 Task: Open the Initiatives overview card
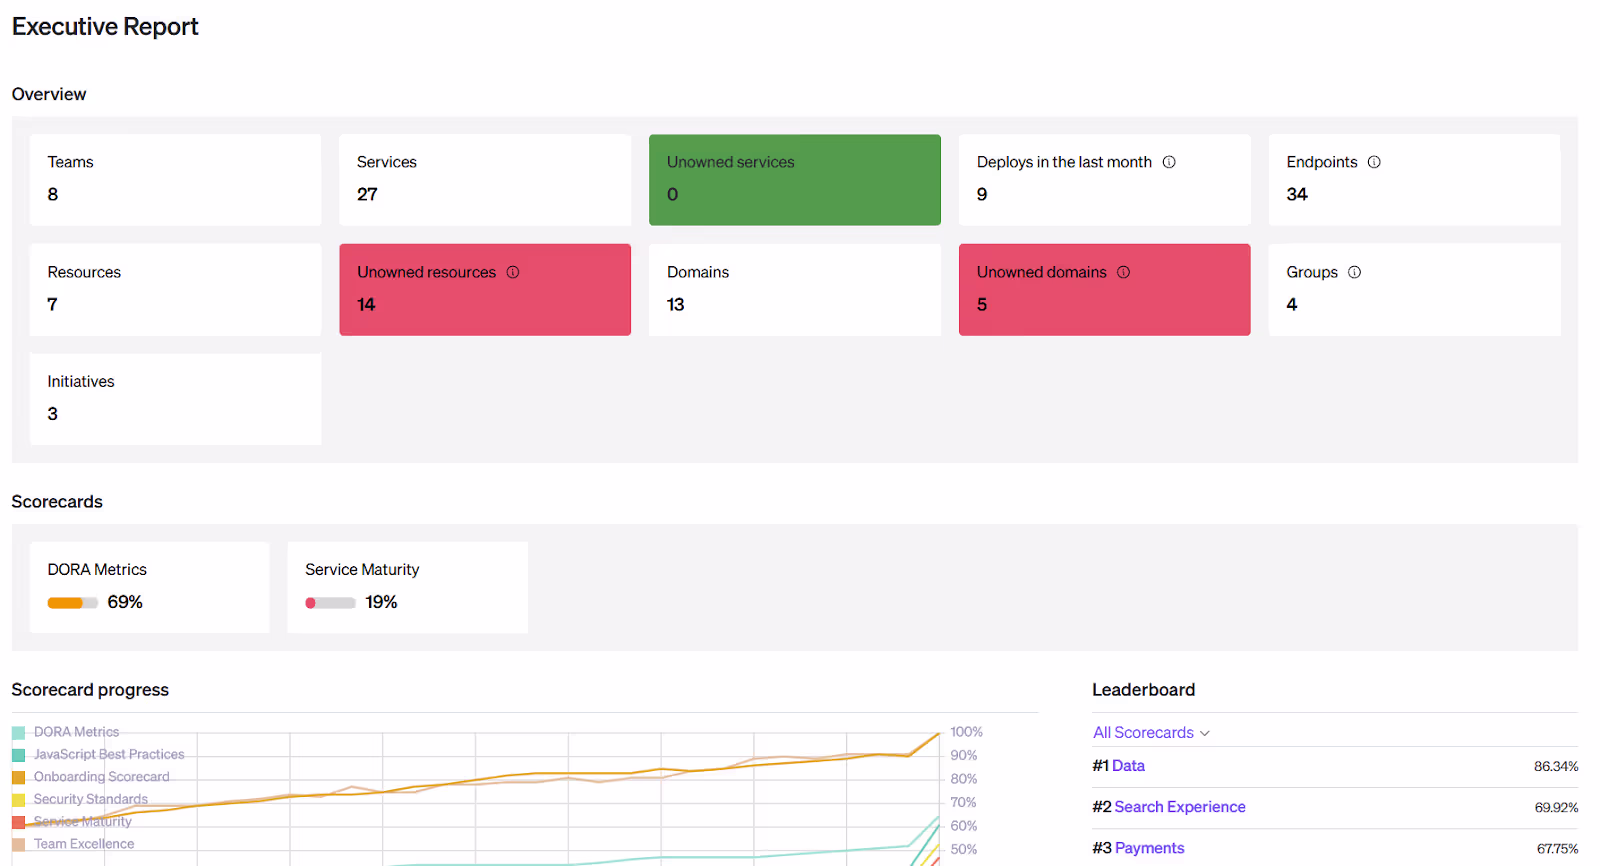point(175,399)
